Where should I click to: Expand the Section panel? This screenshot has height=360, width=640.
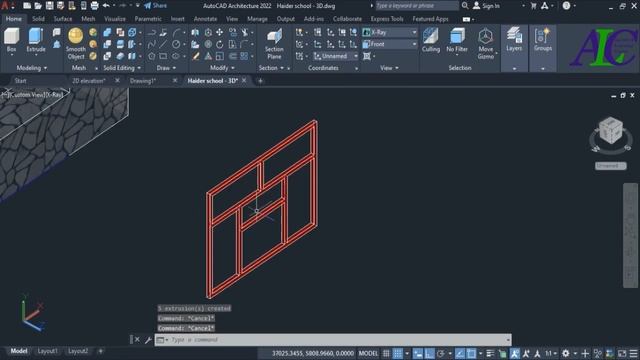click(271, 68)
